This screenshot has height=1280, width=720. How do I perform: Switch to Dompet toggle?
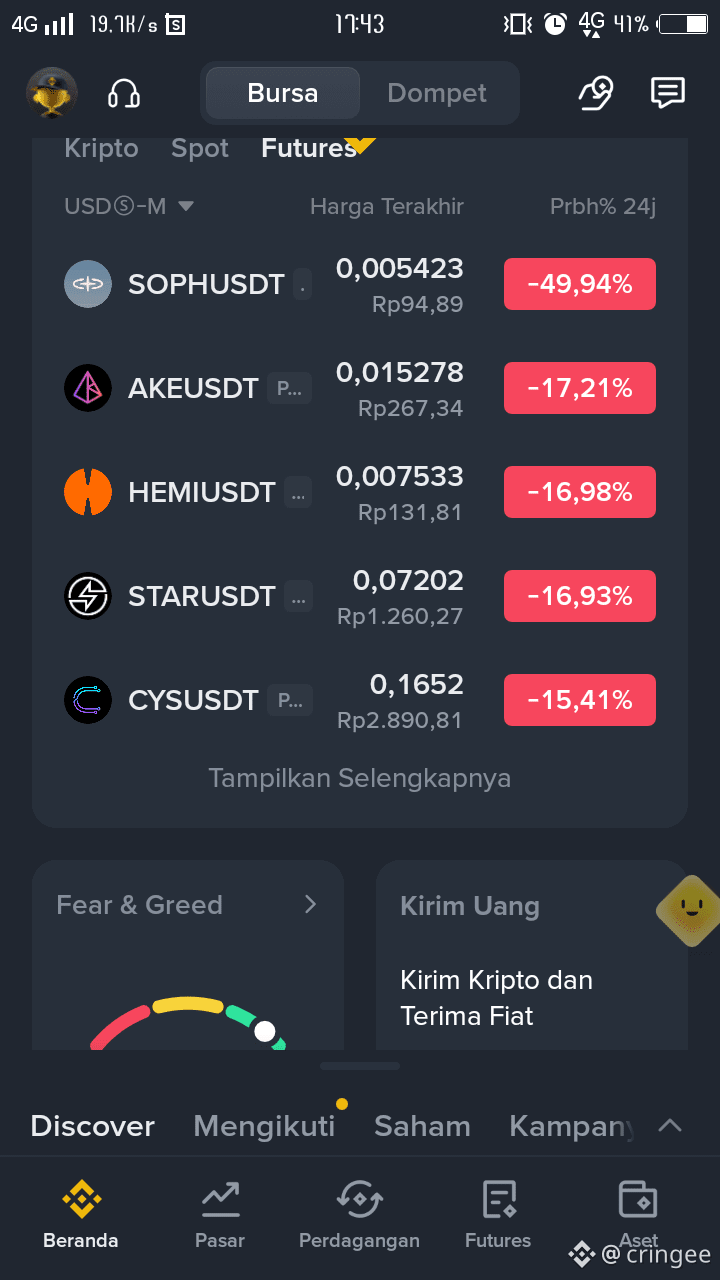[x=437, y=93]
